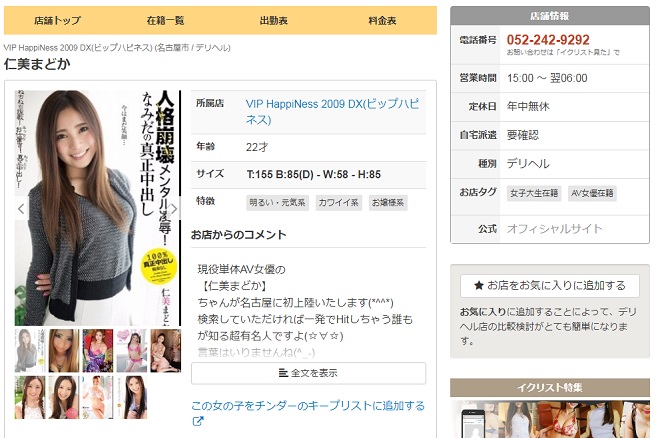Screen dimensions: 660x438
Task: Expand the comment with 全文を表示
Action: tap(308, 373)
